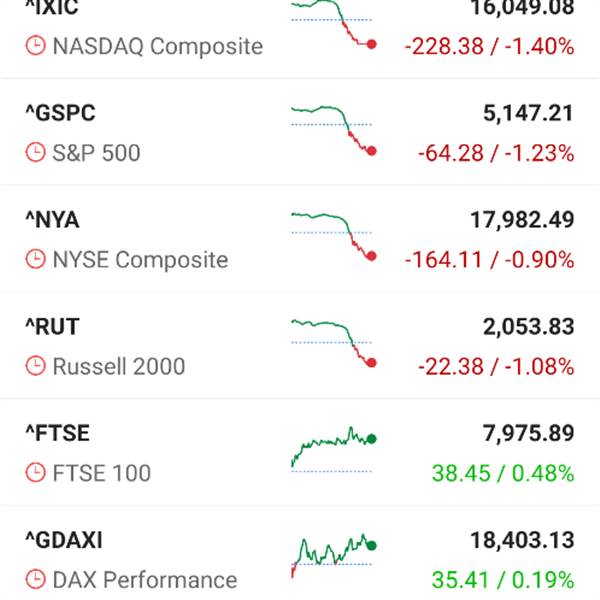The height and width of the screenshot is (600, 600).
Task: Open the ^FTSE ticker symbol
Action: [x=57, y=433]
